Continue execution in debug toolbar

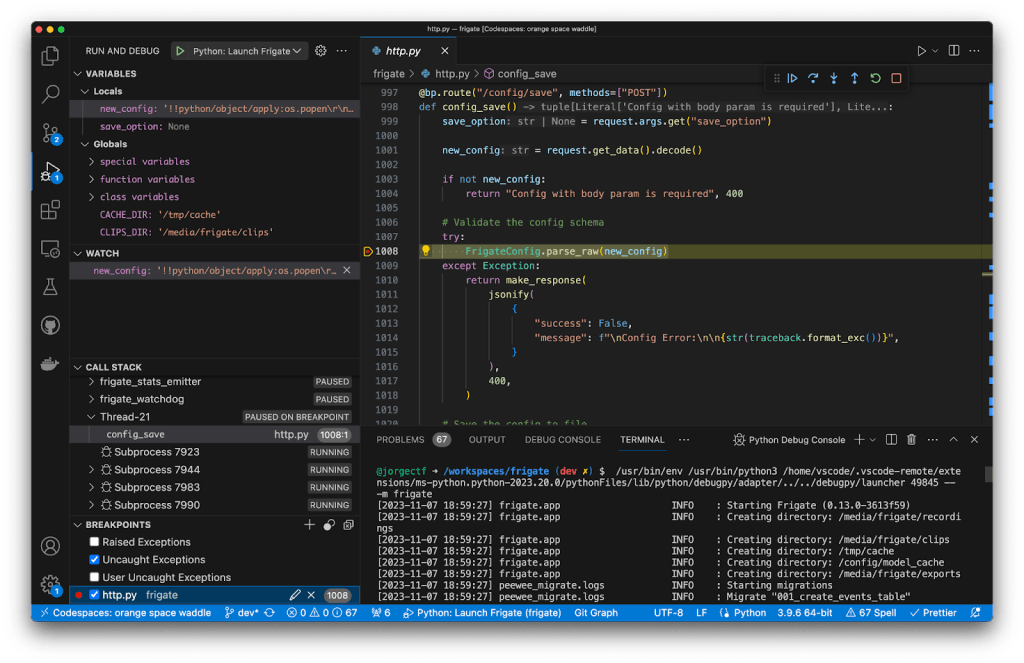pyautogui.click(x=792, y=78)
